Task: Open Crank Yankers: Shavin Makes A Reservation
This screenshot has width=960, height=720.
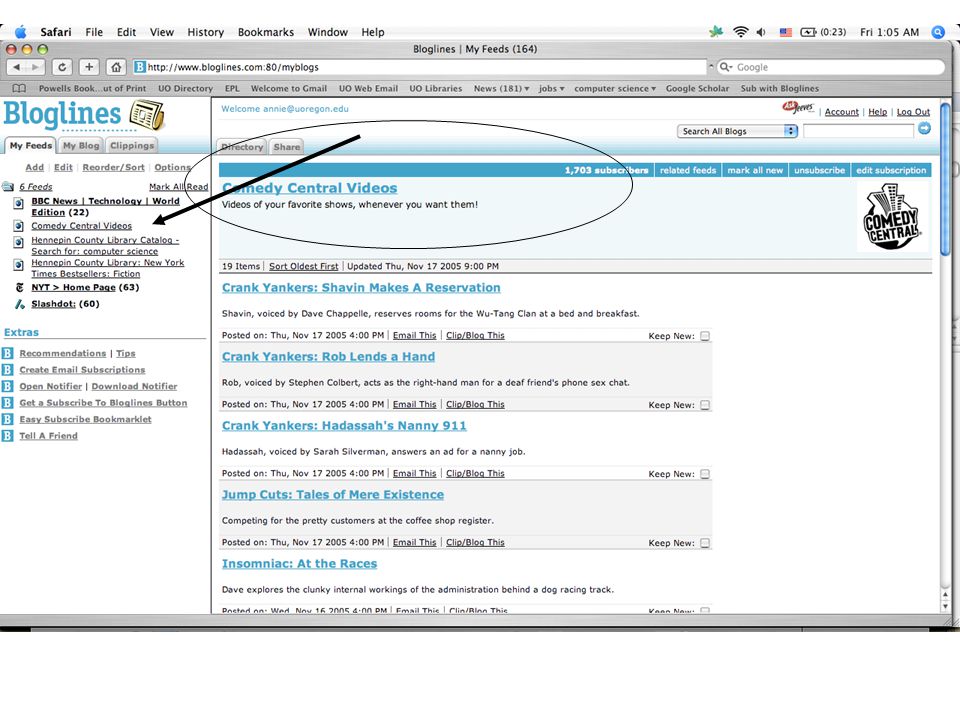Action: coord(361,288)
